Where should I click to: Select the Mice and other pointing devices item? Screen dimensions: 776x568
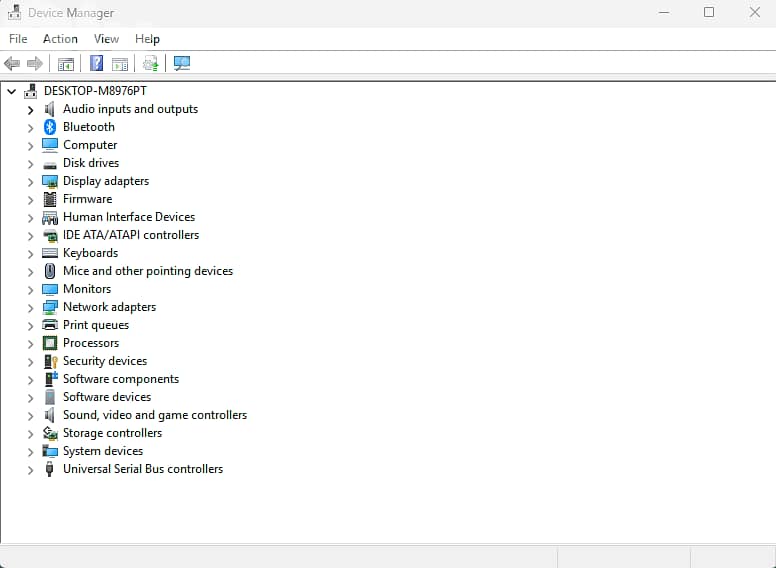point(147,271)
